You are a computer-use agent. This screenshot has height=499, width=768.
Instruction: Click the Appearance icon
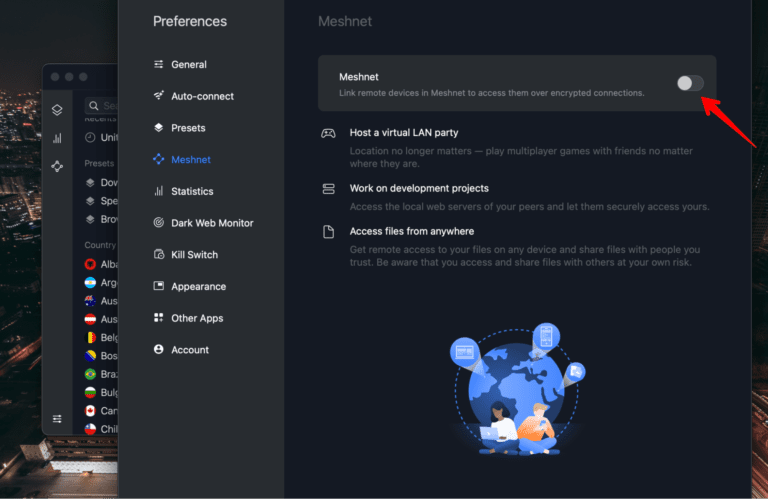tap(158, 287)
